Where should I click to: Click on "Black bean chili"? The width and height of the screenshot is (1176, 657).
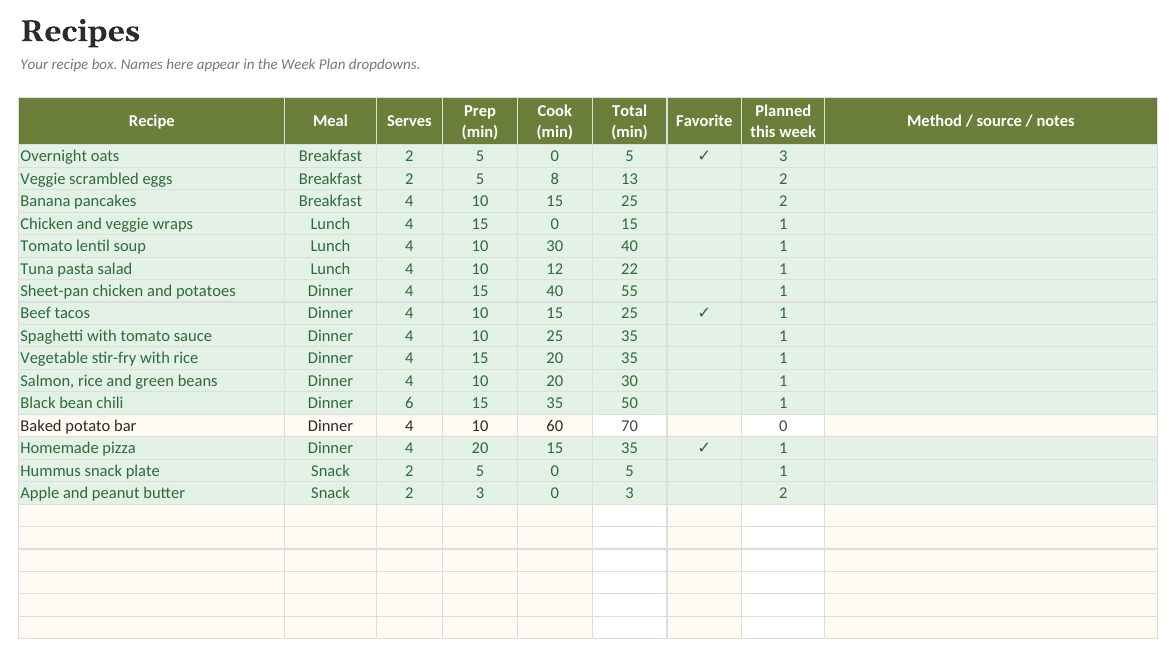[152, 403]
